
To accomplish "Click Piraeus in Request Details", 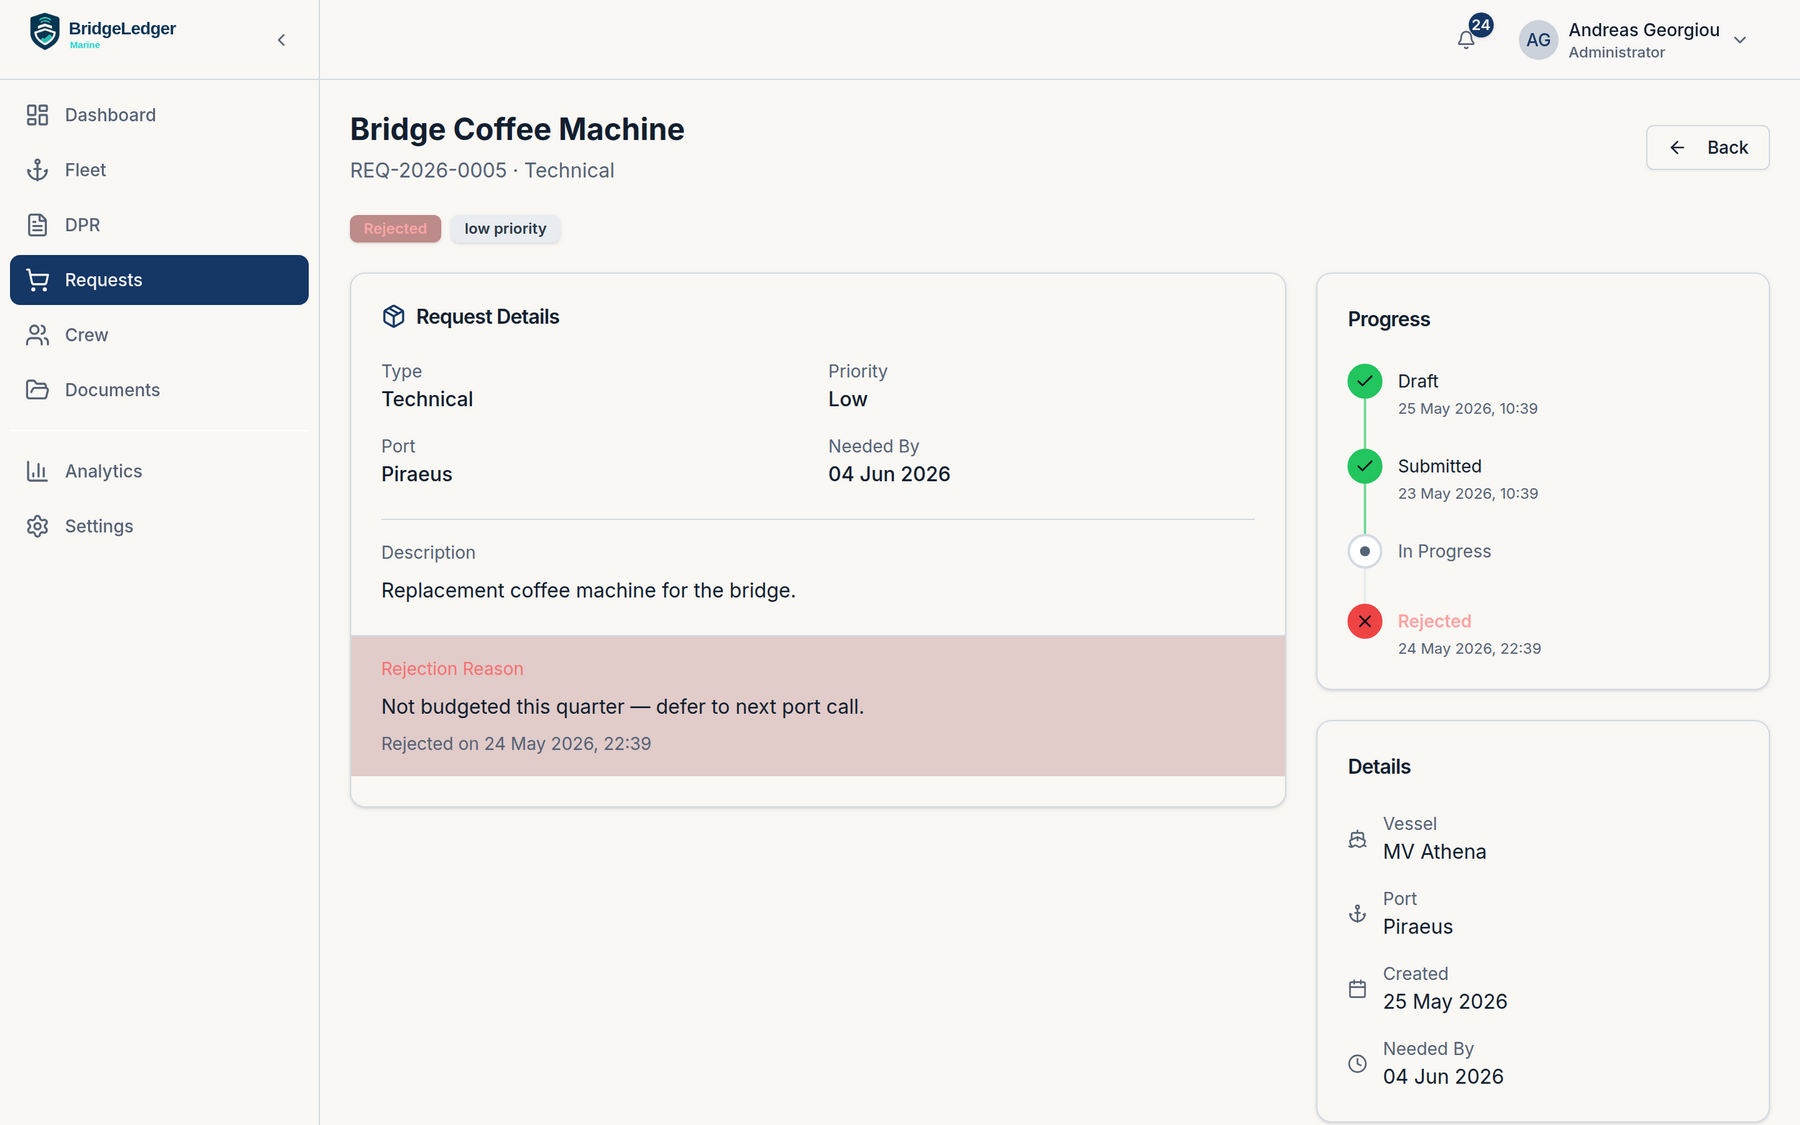I will (417, 474).
